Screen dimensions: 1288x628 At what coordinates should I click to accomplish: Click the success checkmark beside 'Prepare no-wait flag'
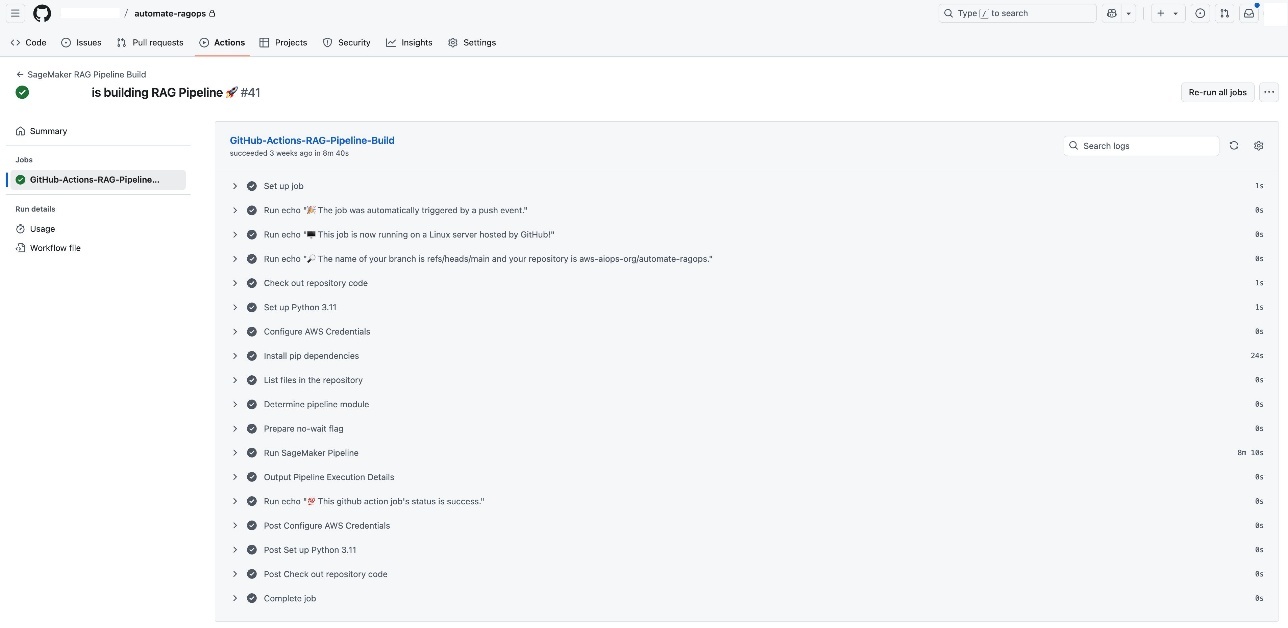[x=252, y=428]
